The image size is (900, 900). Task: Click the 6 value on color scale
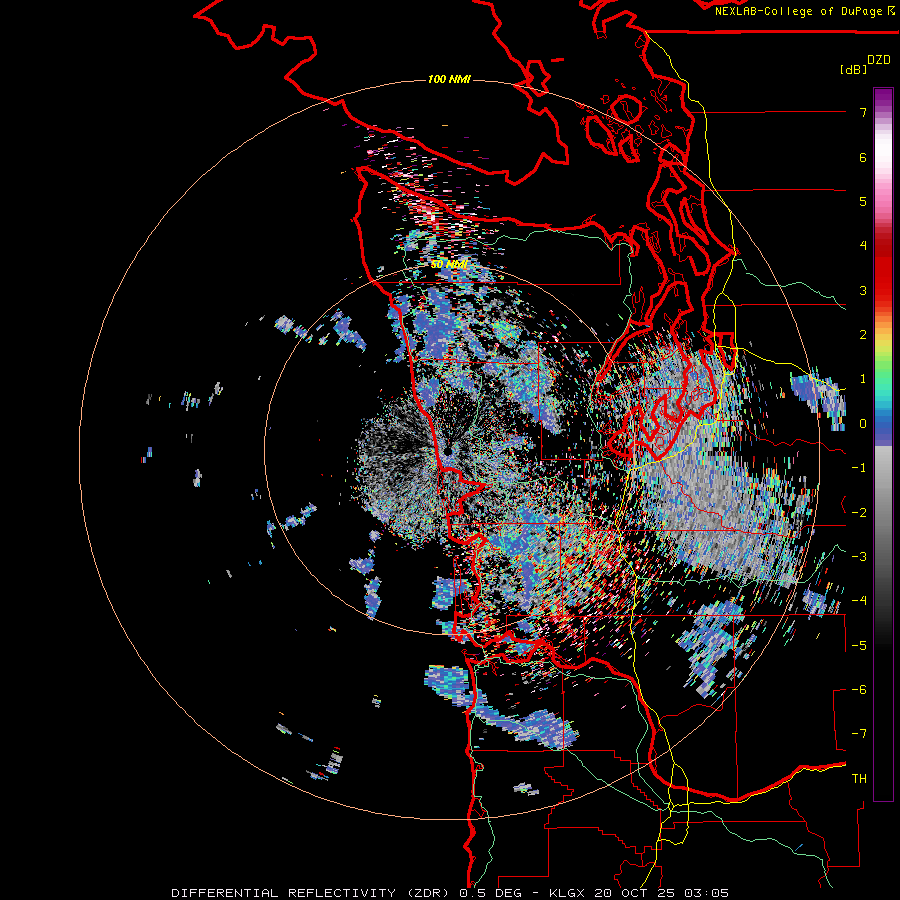tap(863, 157)
